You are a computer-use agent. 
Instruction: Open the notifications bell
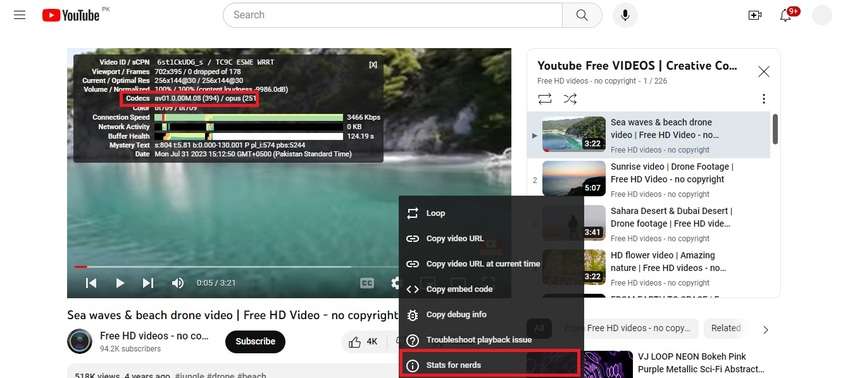785,15
